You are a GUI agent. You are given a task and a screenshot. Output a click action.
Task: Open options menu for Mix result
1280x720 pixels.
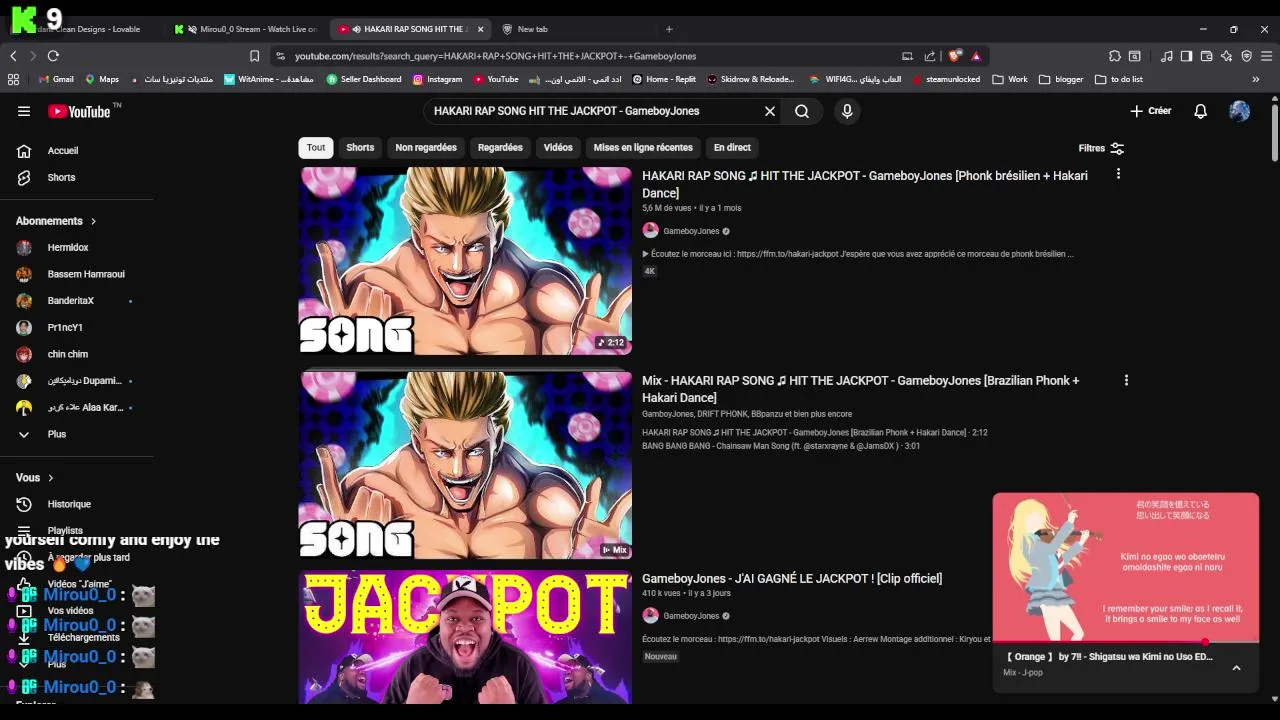(1126, 380)
